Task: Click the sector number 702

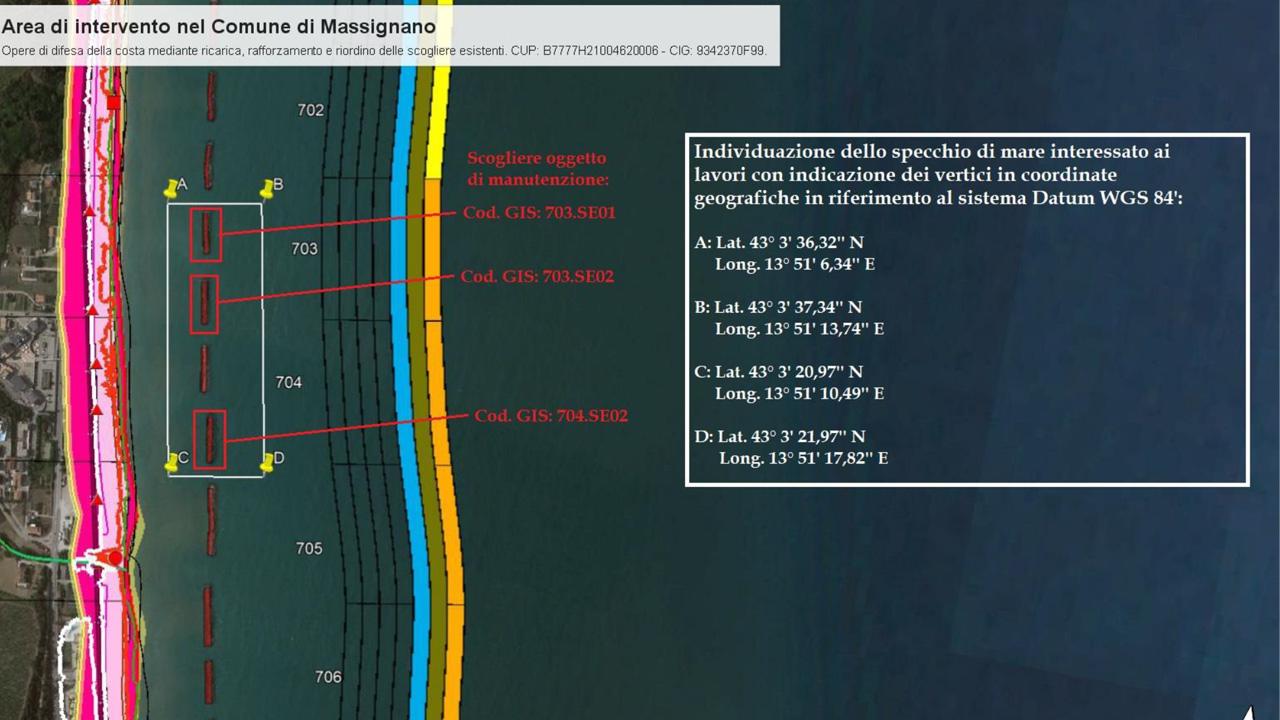Action: pos(311,110)
